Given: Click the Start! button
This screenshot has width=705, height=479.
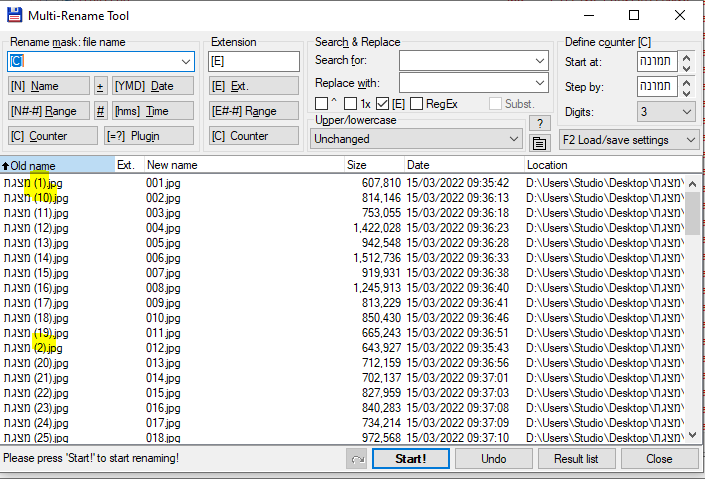Looking at the screenshot, I should pyautogui.click(x=411, y=459).
